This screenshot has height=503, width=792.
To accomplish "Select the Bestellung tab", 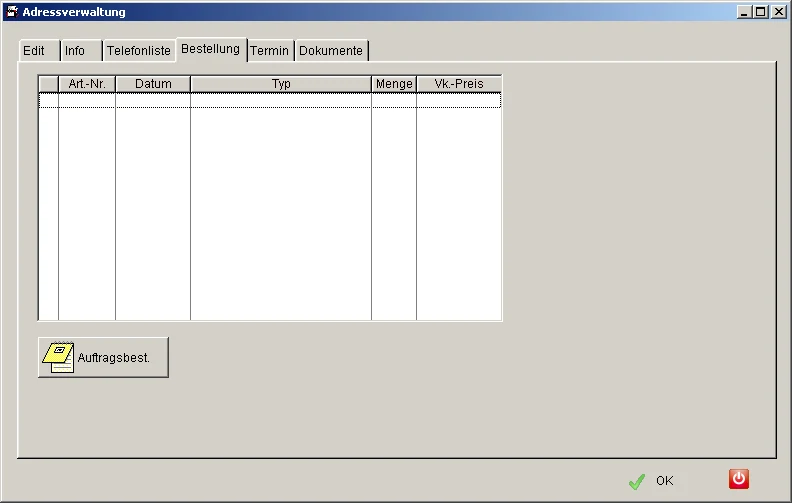I will [211, 49].
